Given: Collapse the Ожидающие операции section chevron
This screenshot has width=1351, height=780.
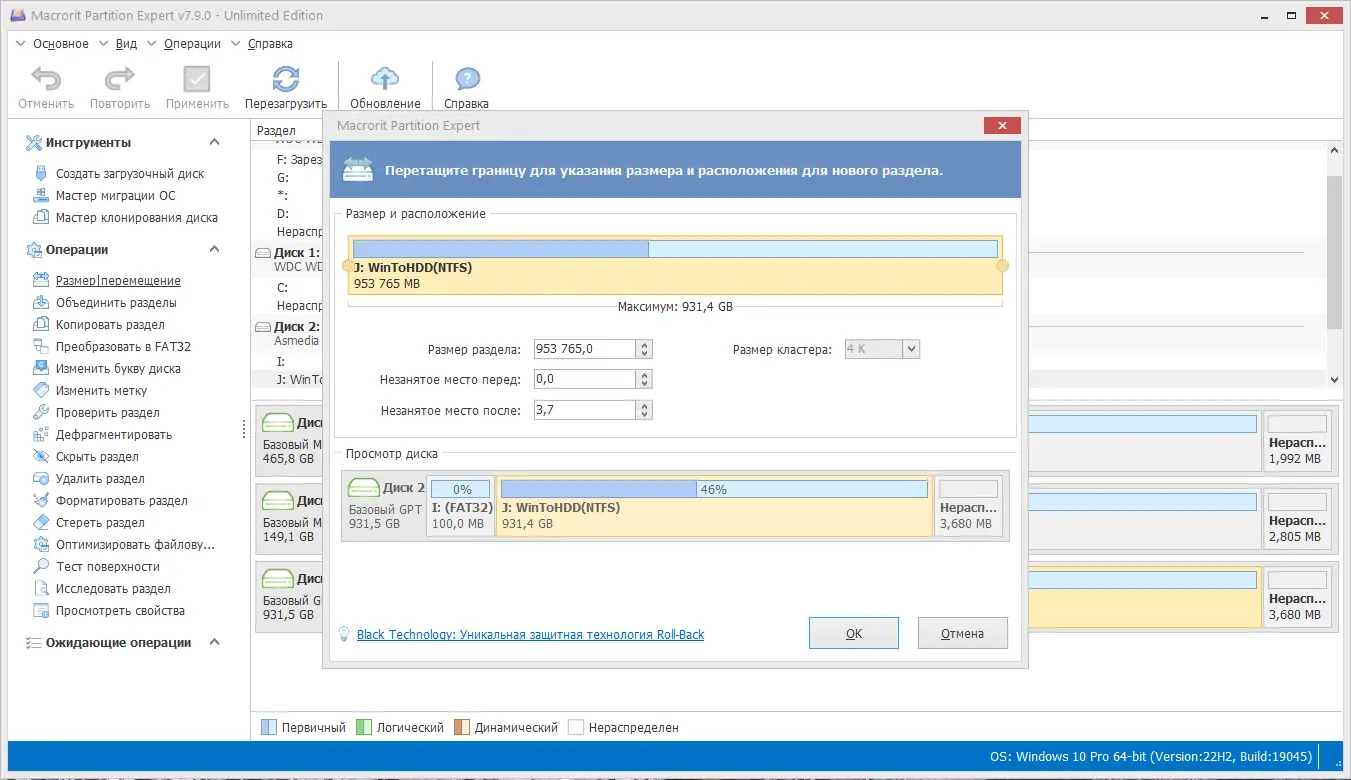Looking at the screenshot, I should (x=214, y=642).
